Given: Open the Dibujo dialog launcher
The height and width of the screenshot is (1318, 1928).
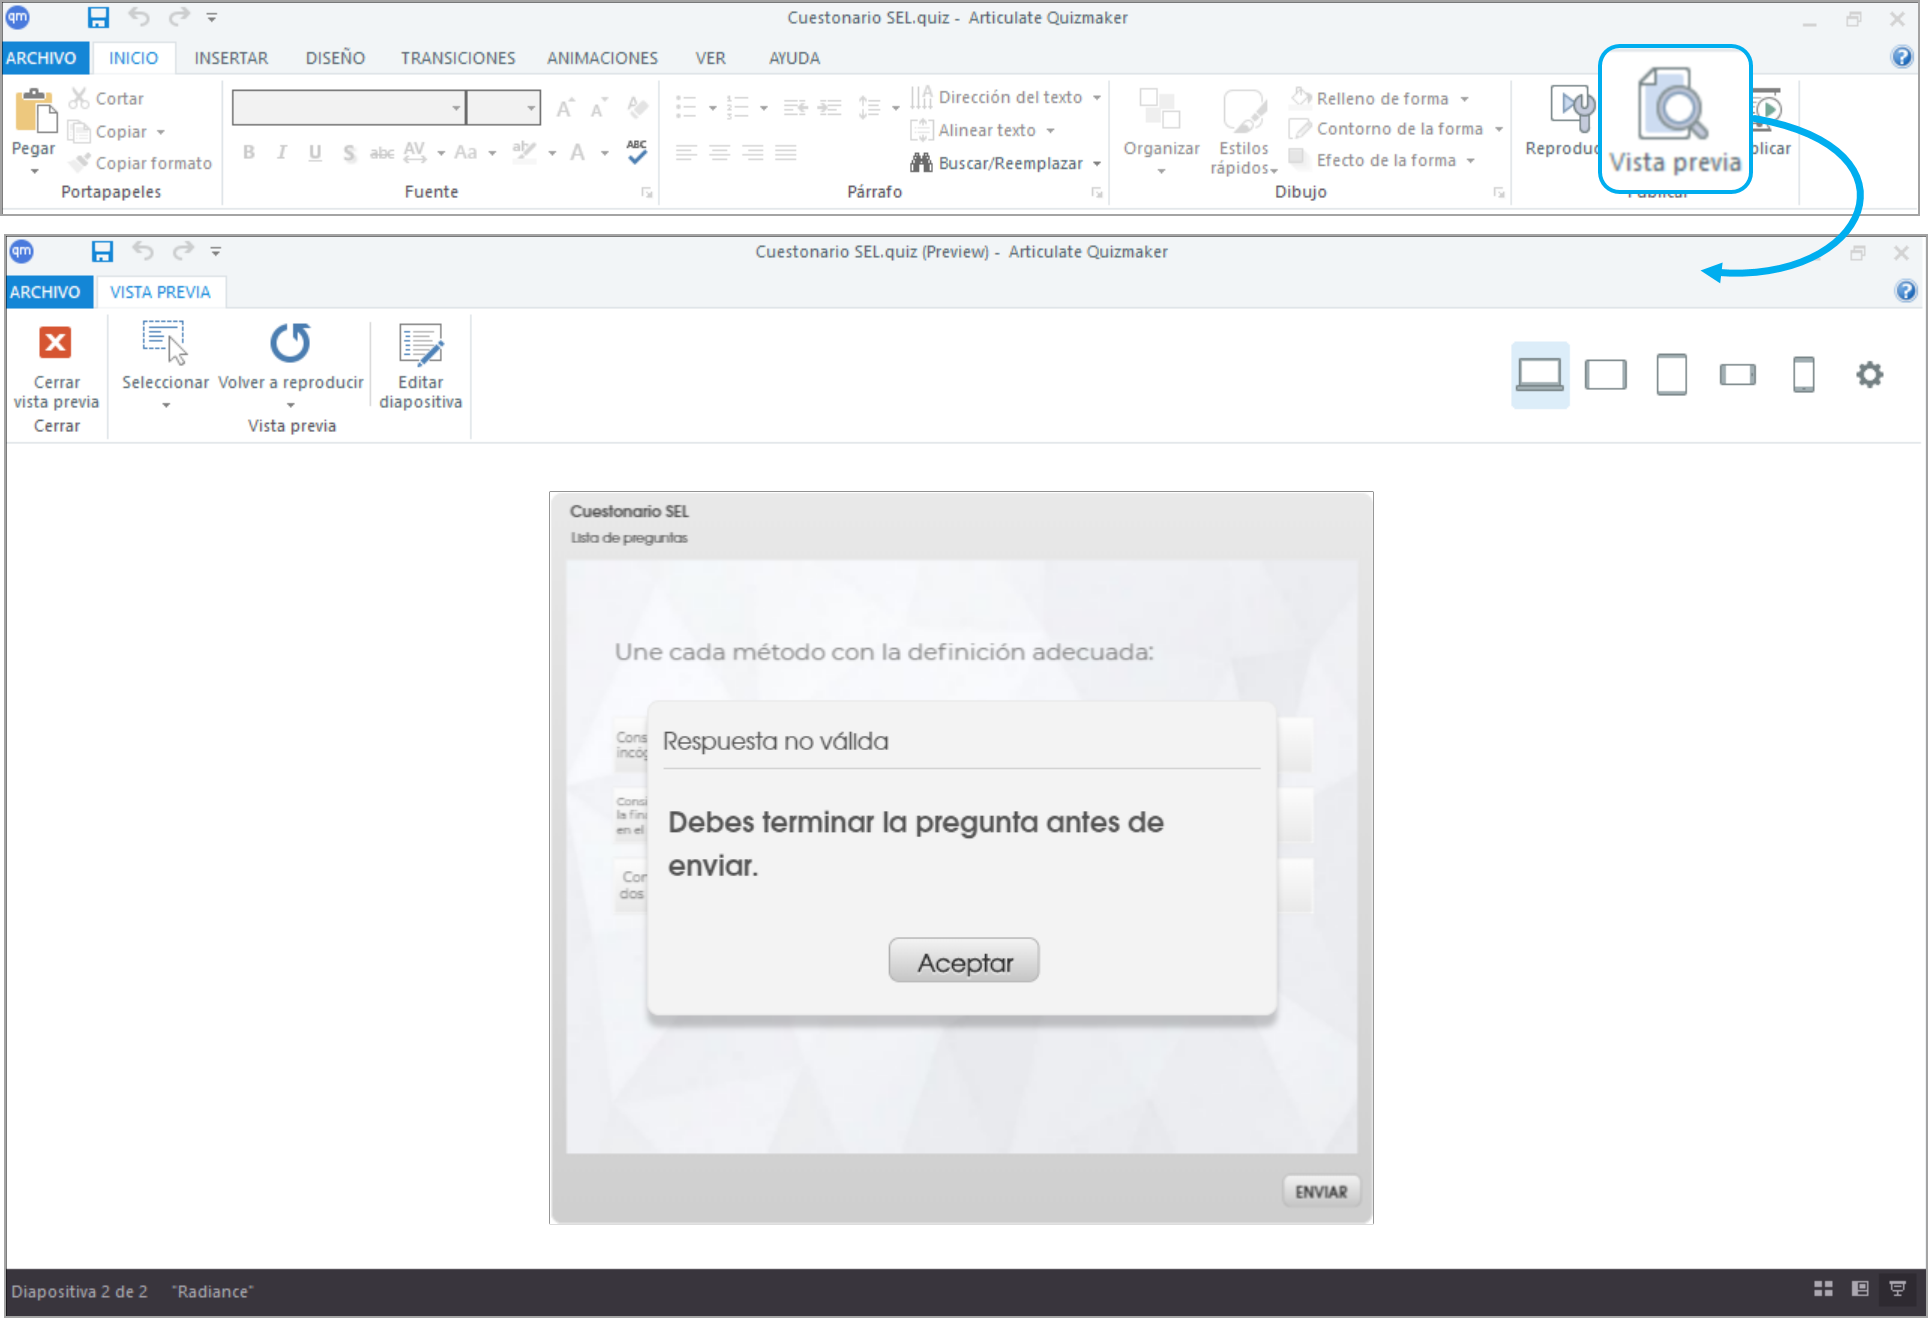Looking at the screenshot, I should tap(1499, 192).
